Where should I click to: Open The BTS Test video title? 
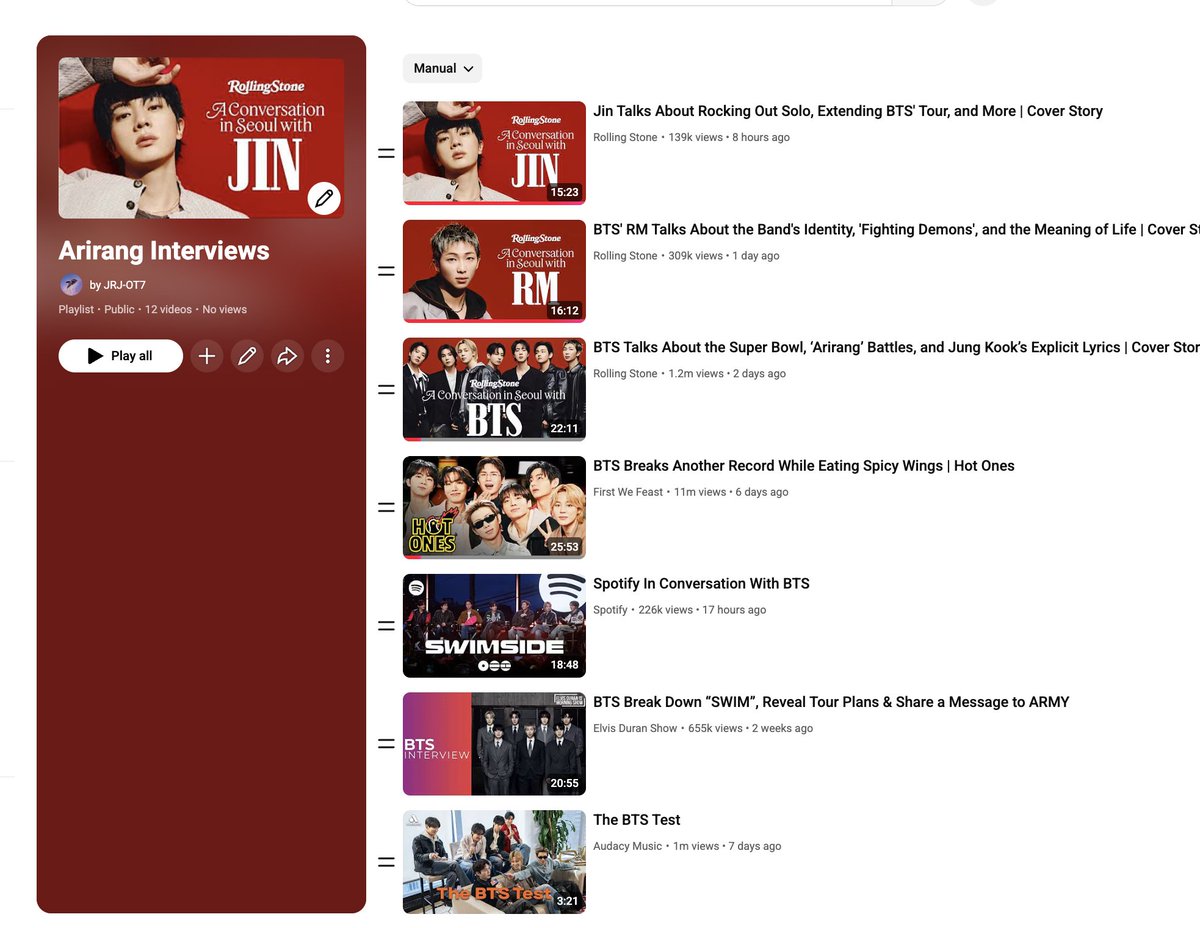pyautogui.click(x=637, y=820)
